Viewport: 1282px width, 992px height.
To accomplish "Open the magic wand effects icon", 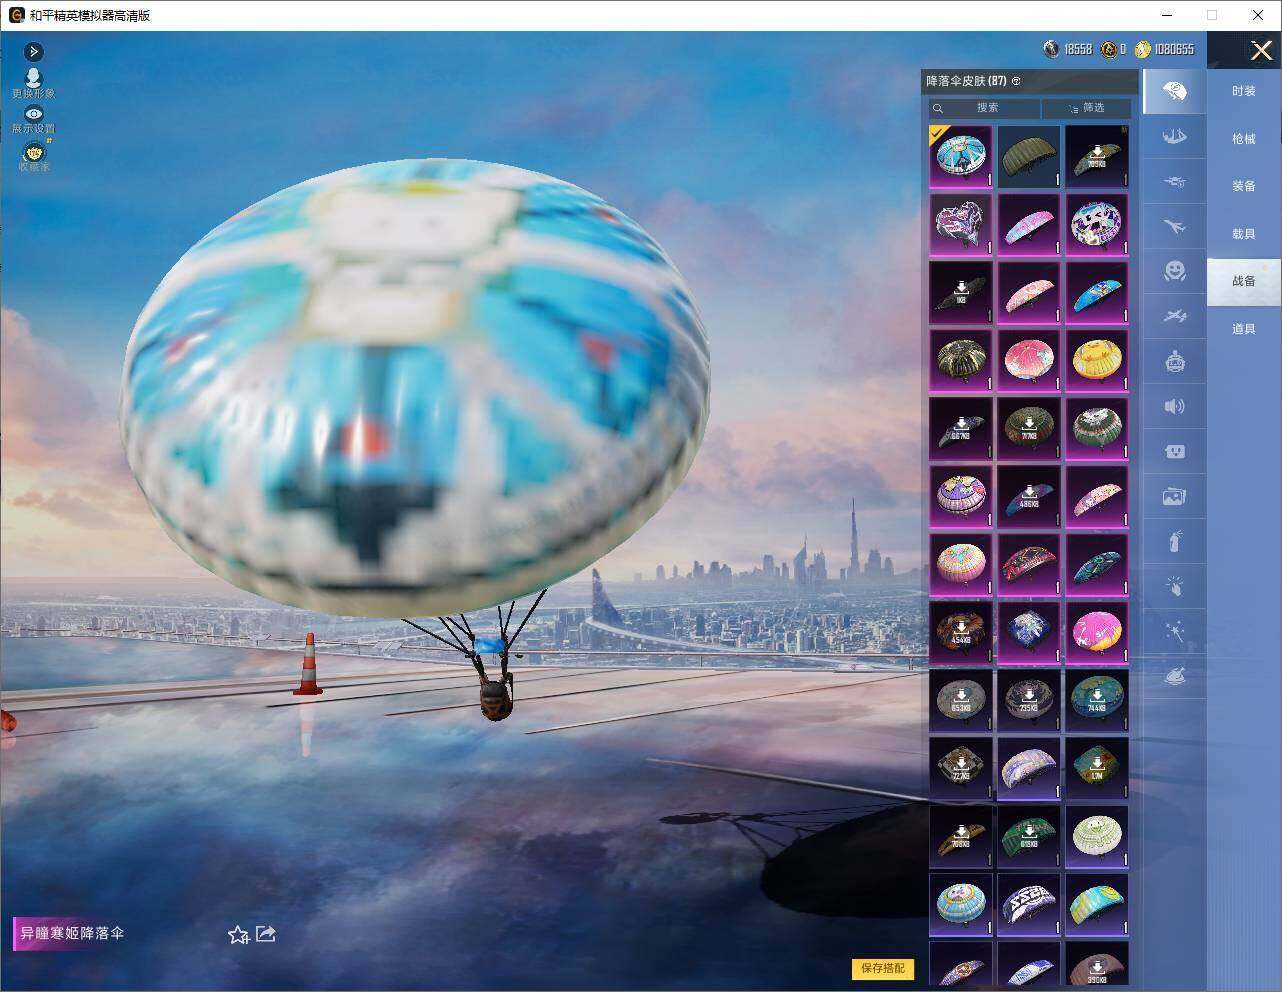I will point(1175,632).
